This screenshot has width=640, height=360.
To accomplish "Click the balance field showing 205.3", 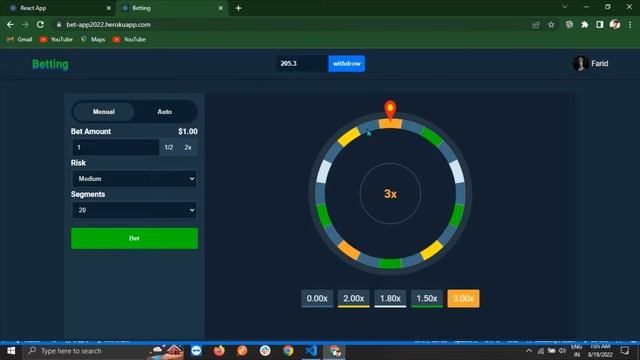I will coord(302,64).
